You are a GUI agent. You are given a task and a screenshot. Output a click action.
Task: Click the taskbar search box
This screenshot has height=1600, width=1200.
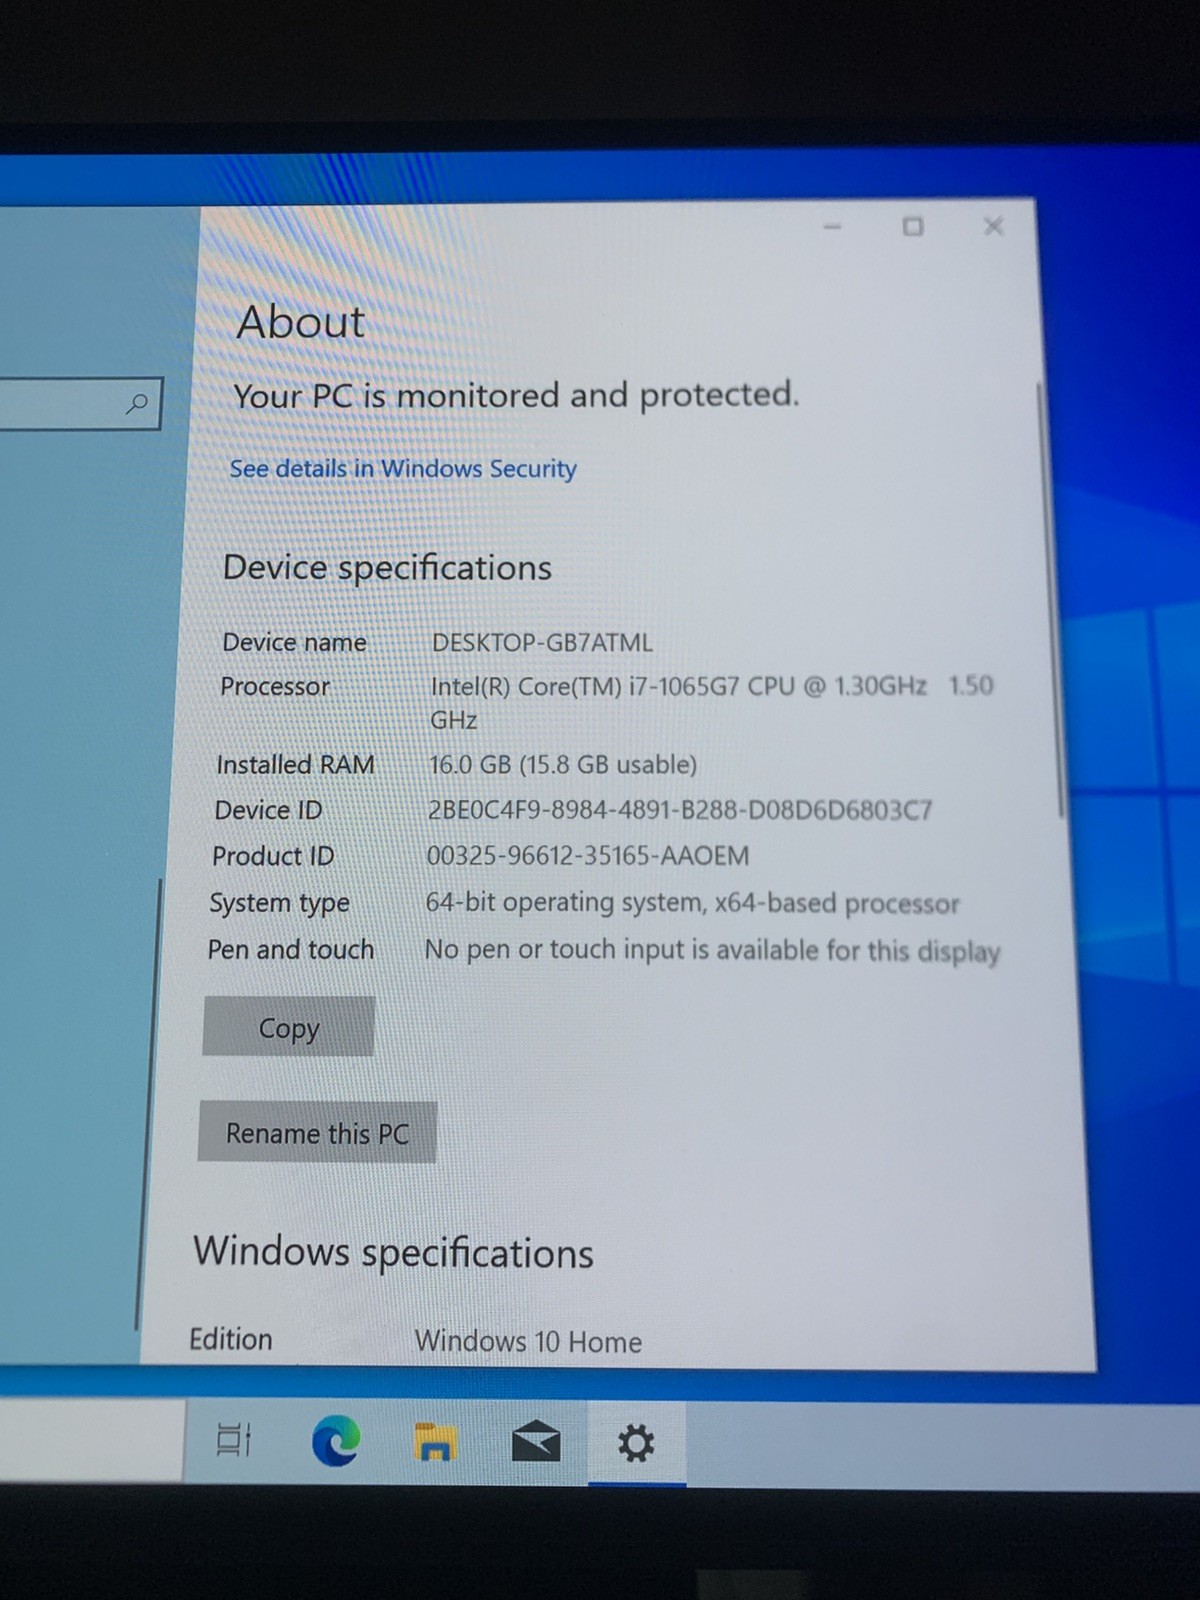[92, 1440]
